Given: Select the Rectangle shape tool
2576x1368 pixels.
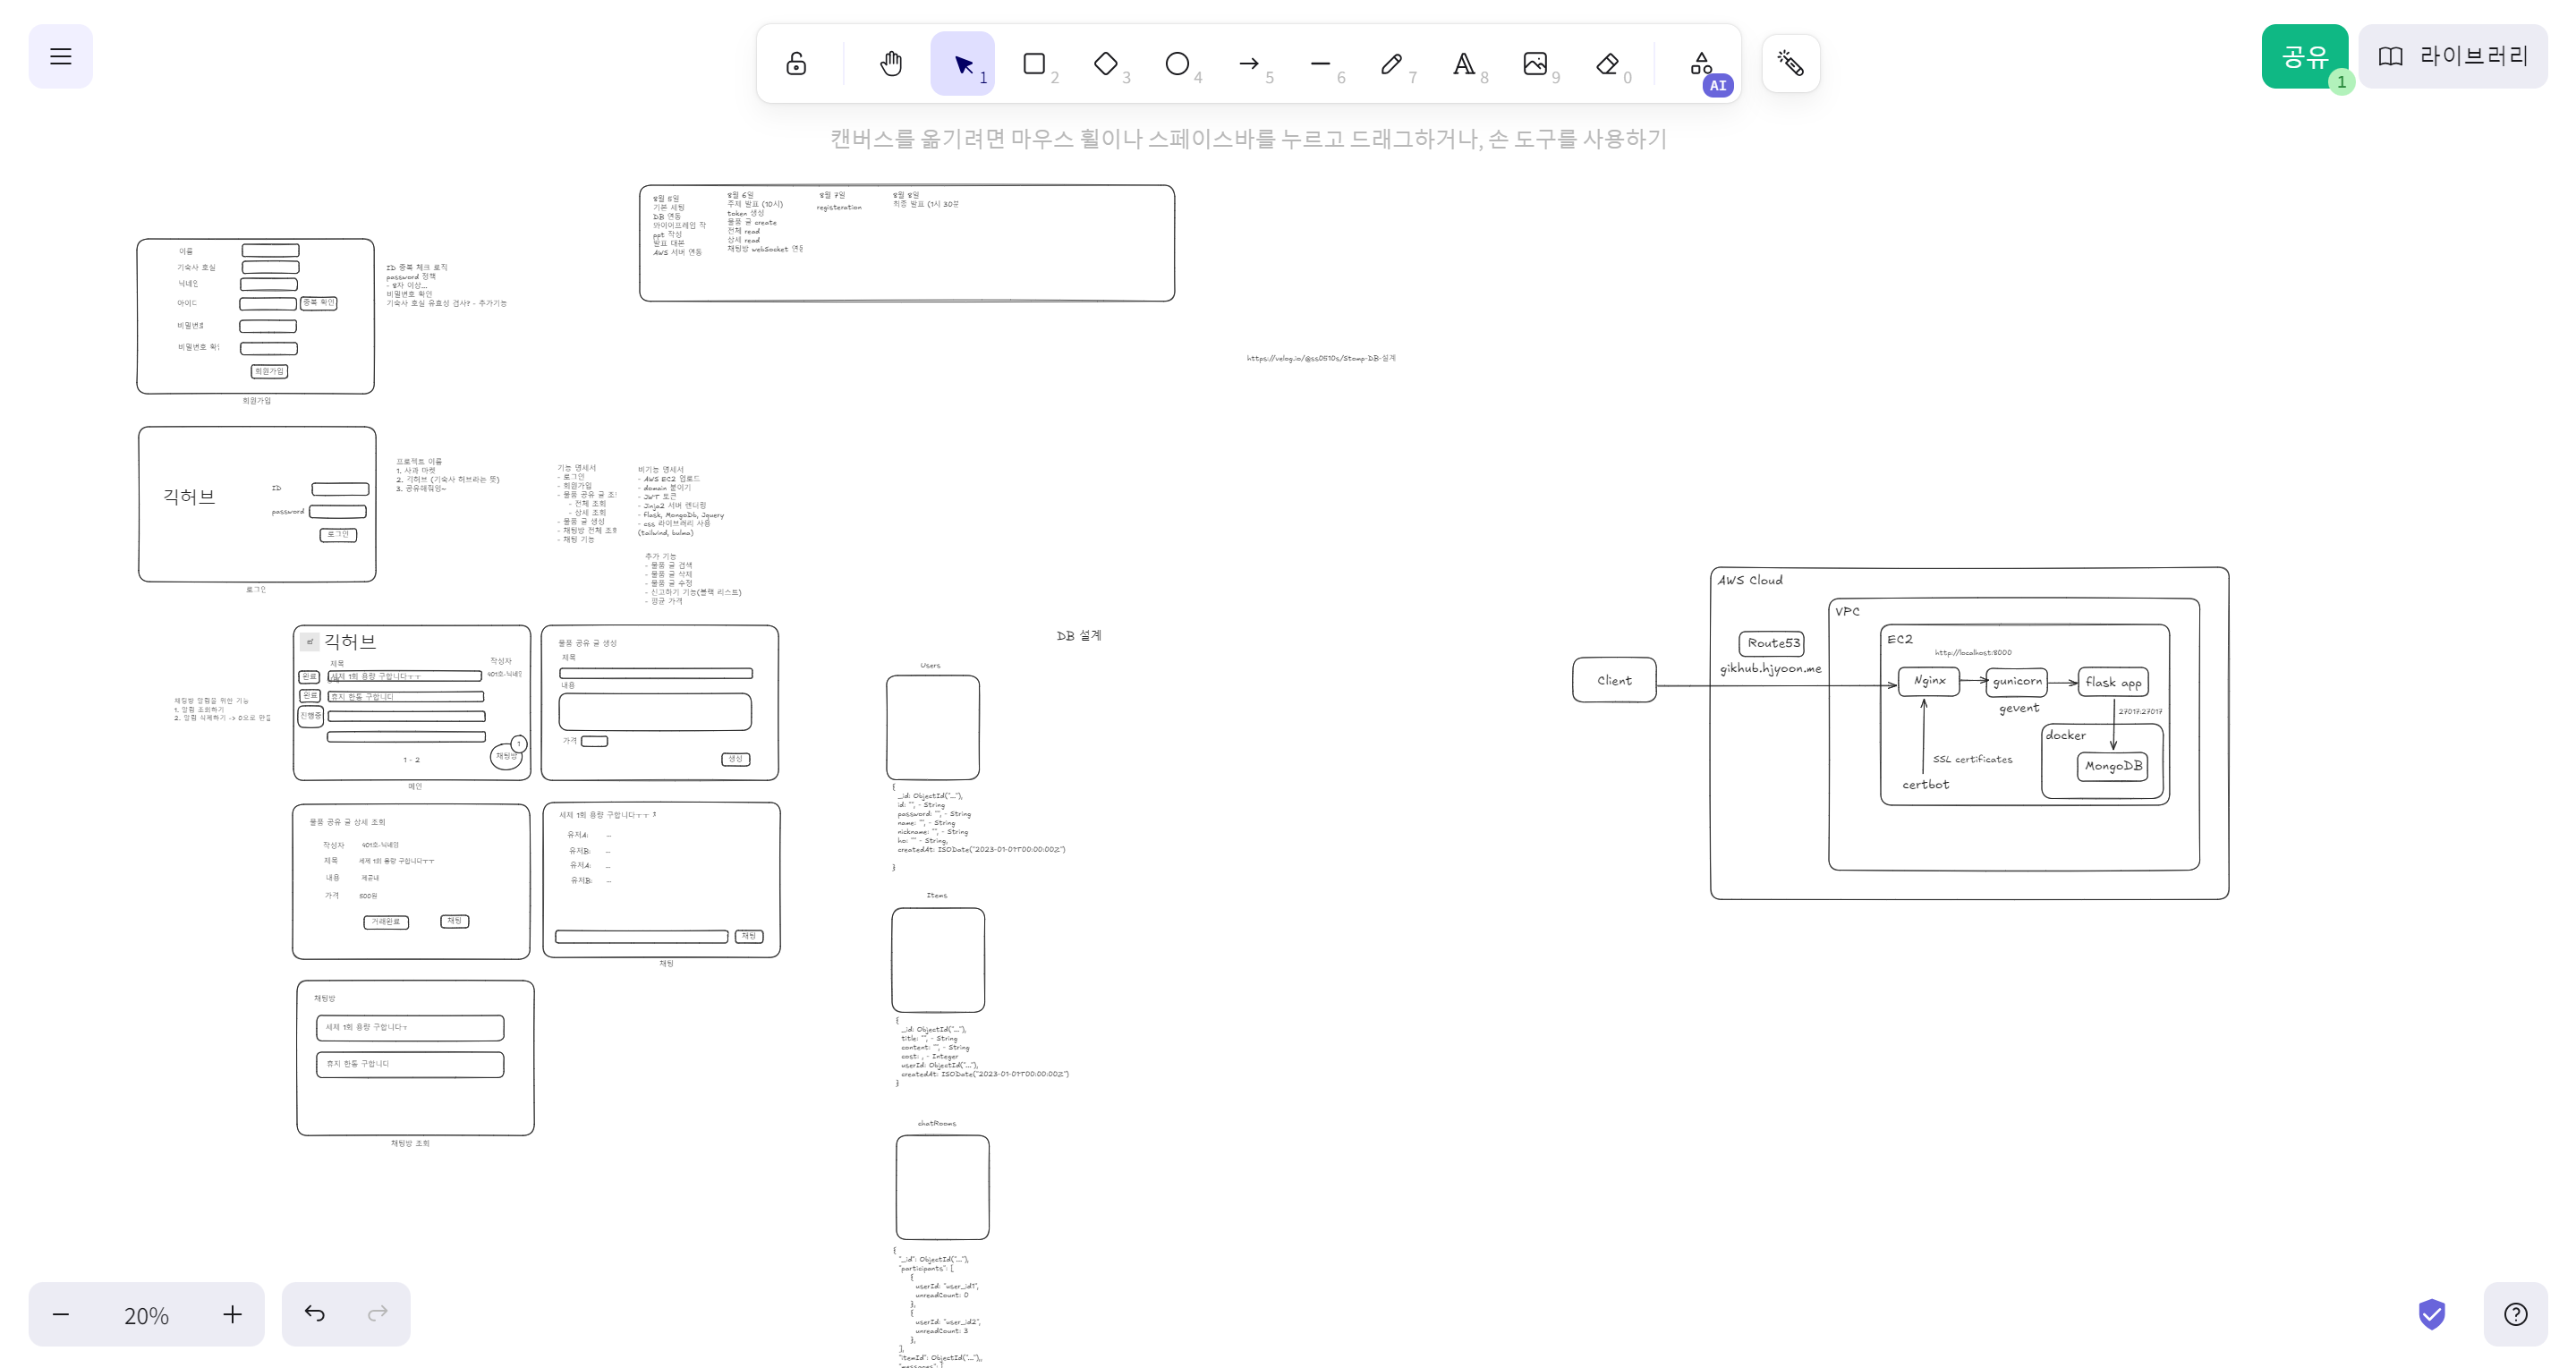Looking at the screenshot, I should (x=1034, y=64).
